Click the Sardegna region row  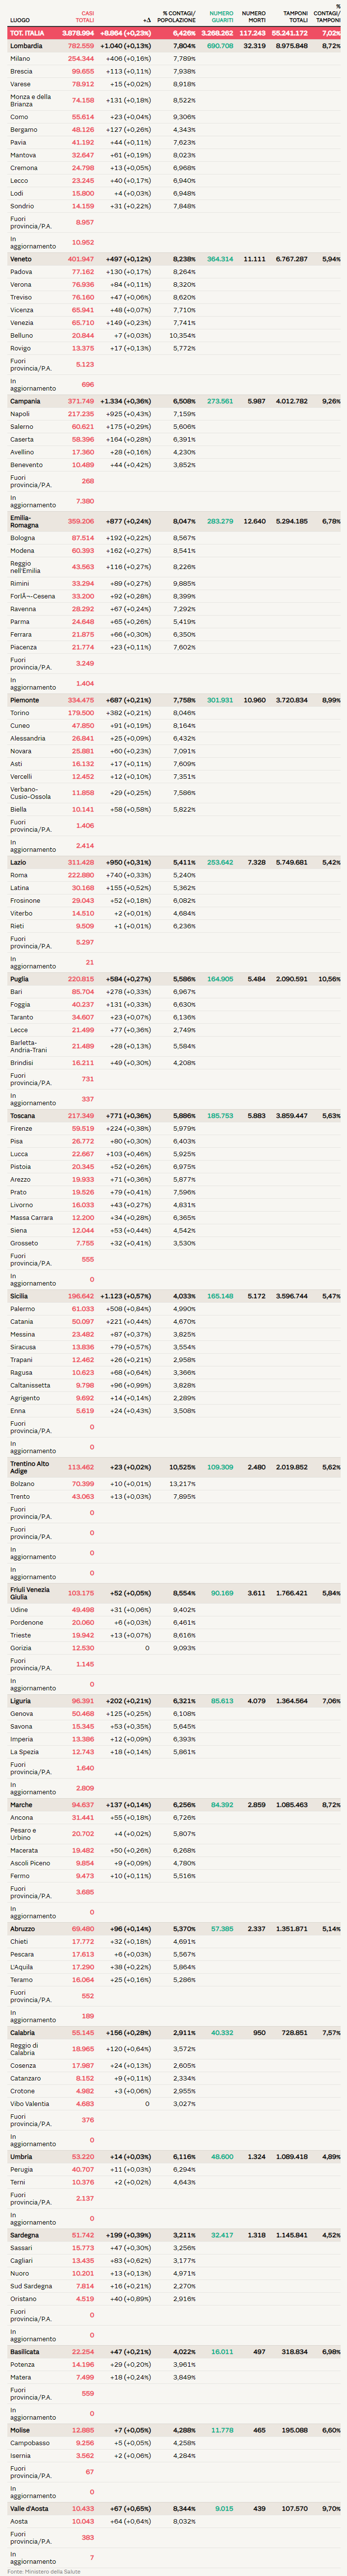[26, 2255]
